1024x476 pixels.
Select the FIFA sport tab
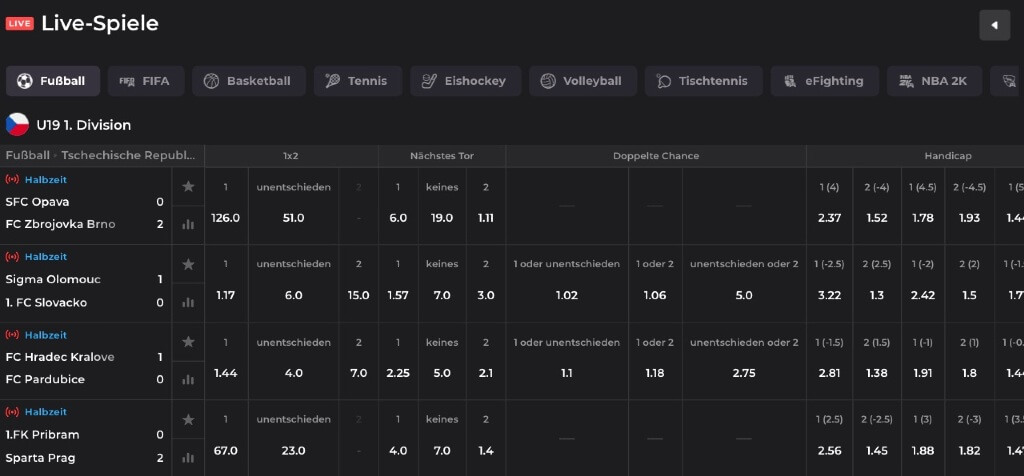point(146,81)
